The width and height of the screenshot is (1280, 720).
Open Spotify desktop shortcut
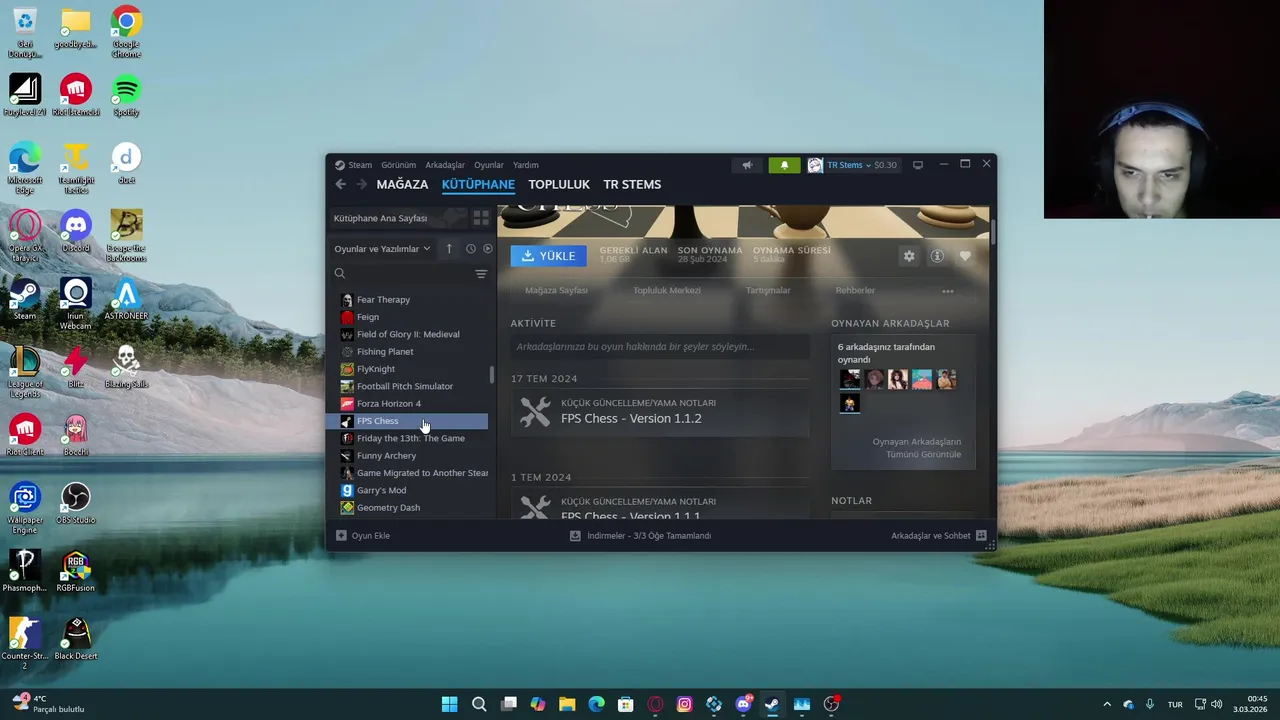(x=126, y=96)
